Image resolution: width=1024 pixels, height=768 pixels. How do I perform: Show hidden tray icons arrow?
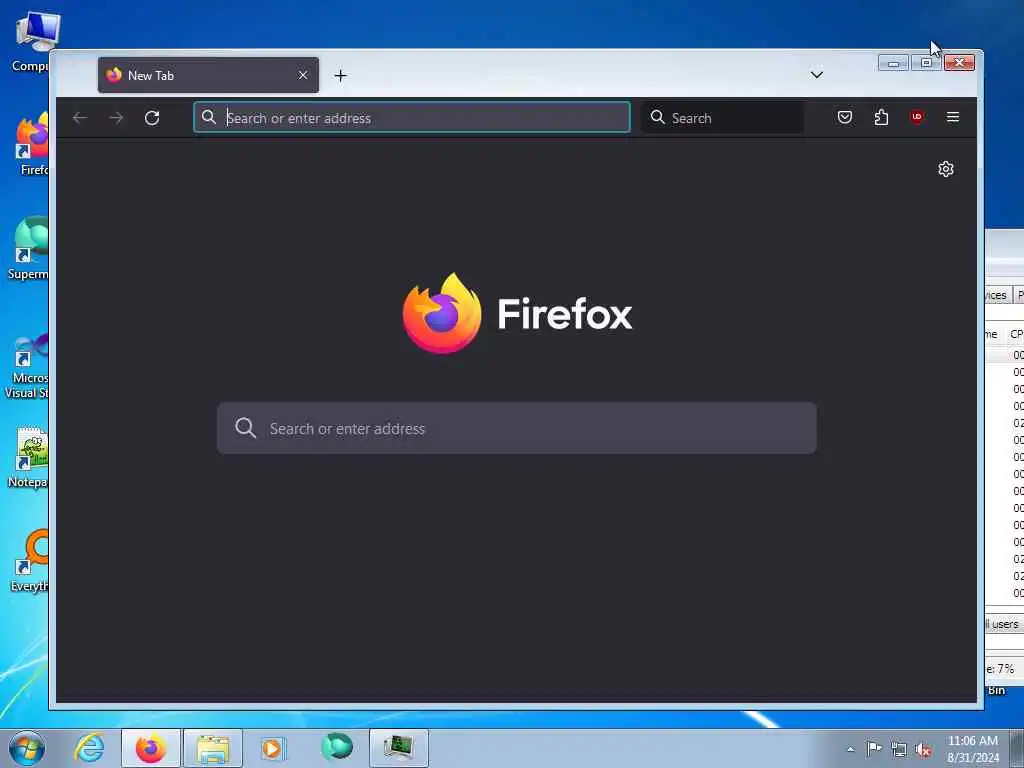[x=850, y=749]
